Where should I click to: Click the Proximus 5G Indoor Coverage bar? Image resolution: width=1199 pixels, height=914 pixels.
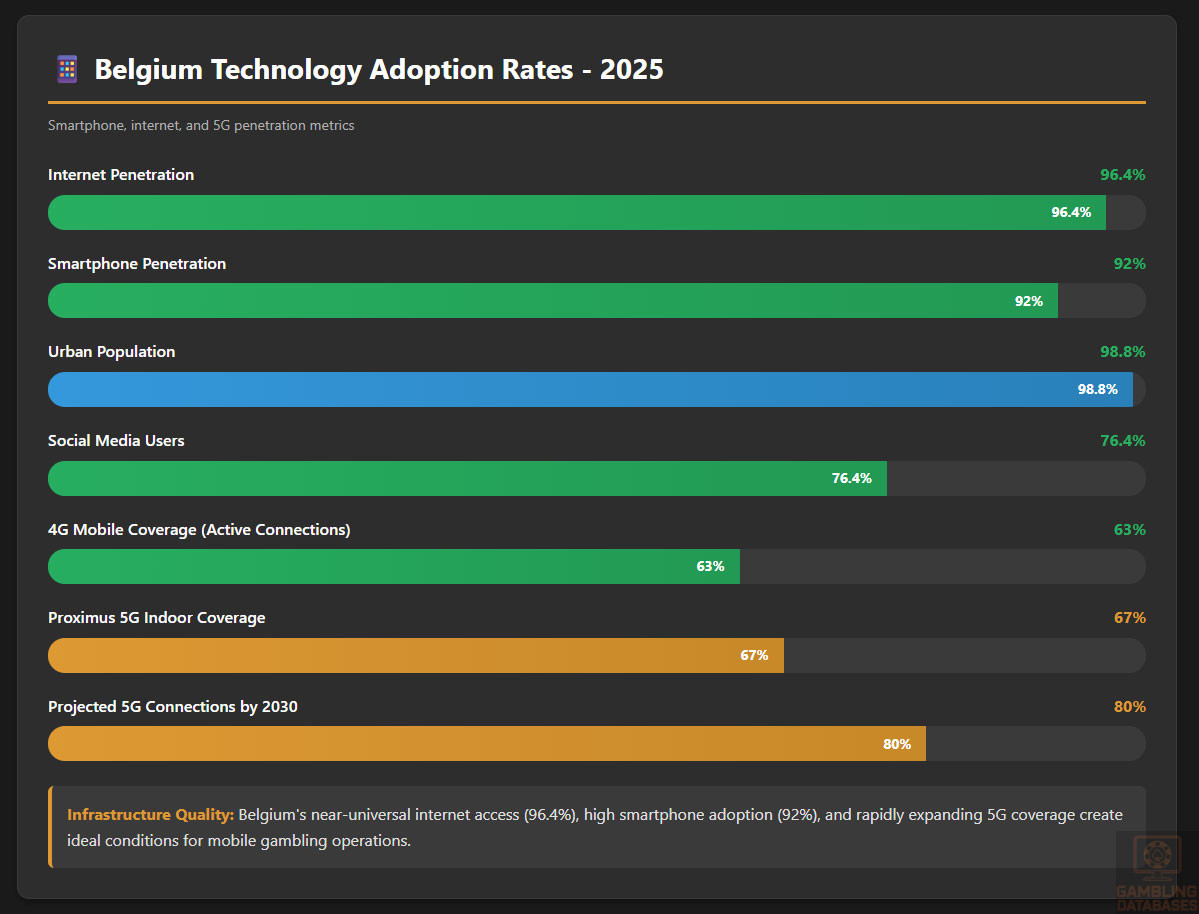point(415,655)
